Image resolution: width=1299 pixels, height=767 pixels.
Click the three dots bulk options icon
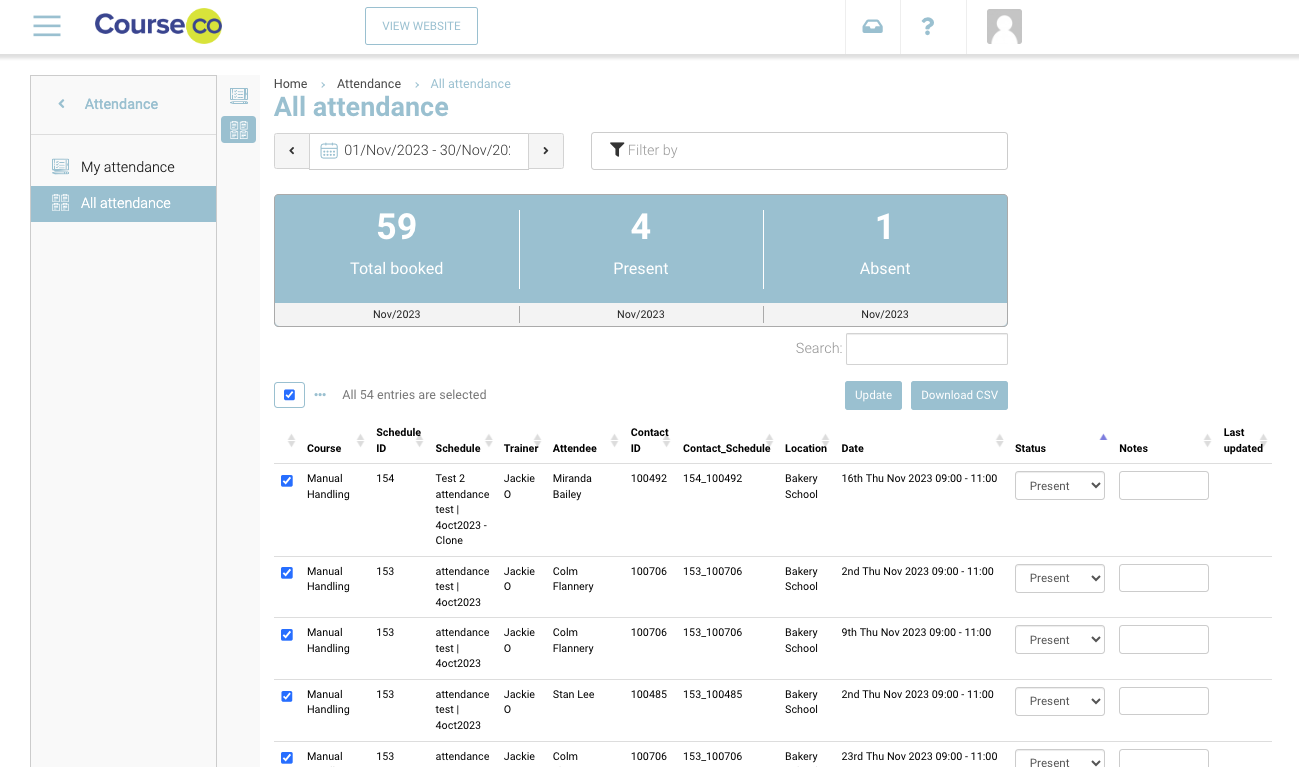pos(320,395)
